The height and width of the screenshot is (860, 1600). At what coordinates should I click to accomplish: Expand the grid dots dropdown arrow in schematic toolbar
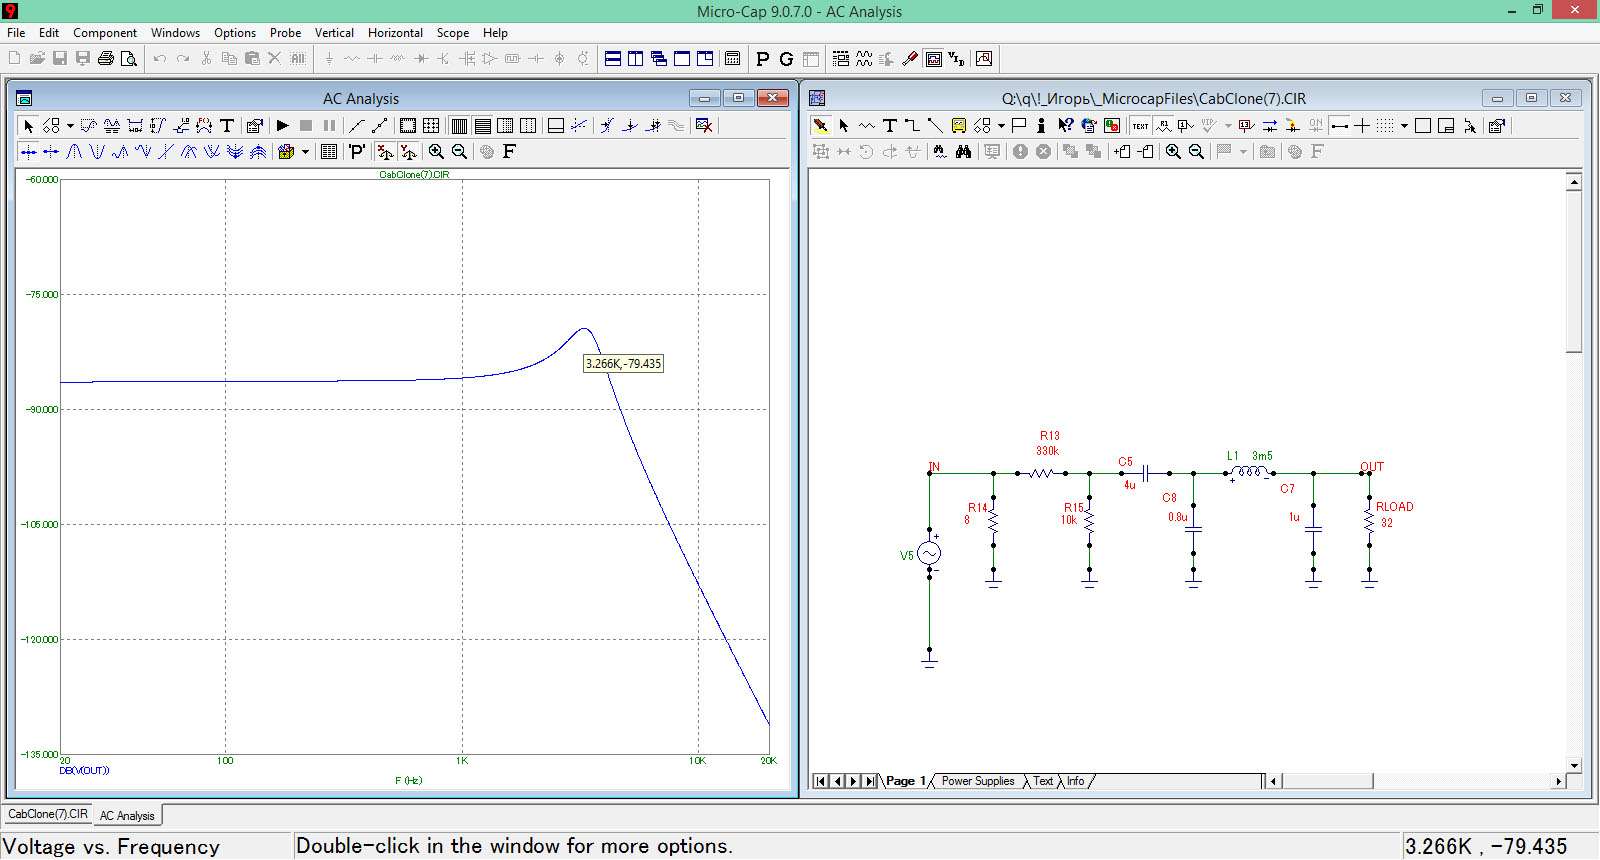[x=1404, y=126]
